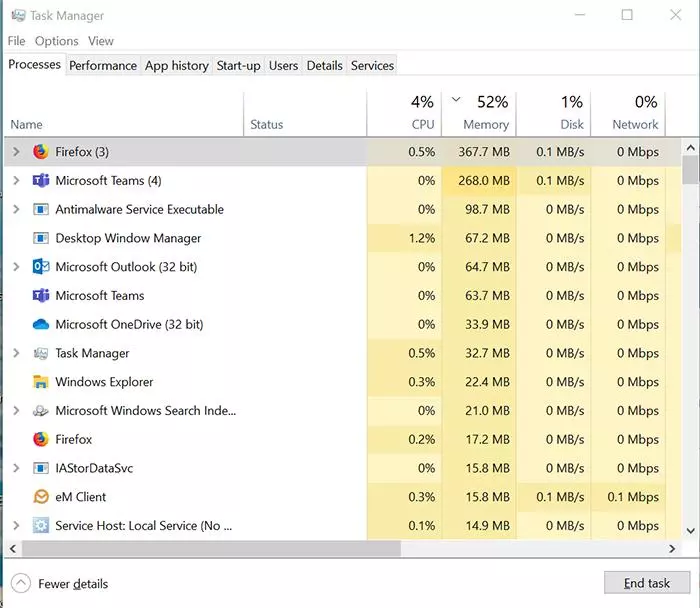
Task: Click the vertical scrollbar down arrow
Action: pos(690,531)
